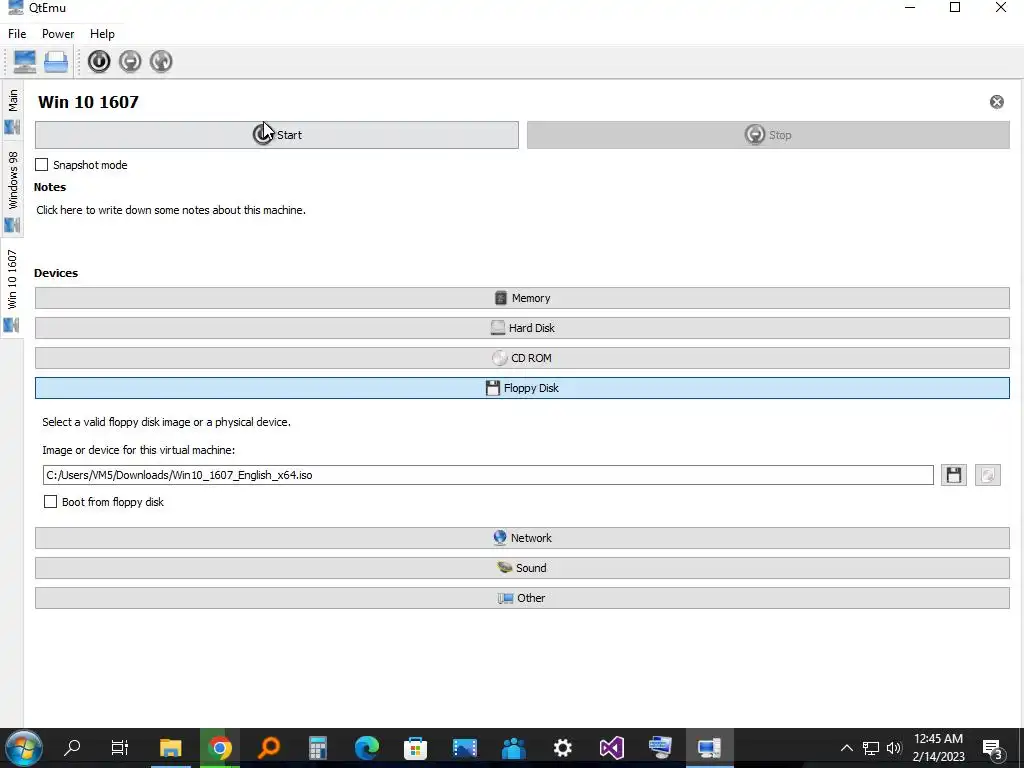1024x768 pixels.
Task: Open Chrome from the taskbar
Action: coord(220,748)
